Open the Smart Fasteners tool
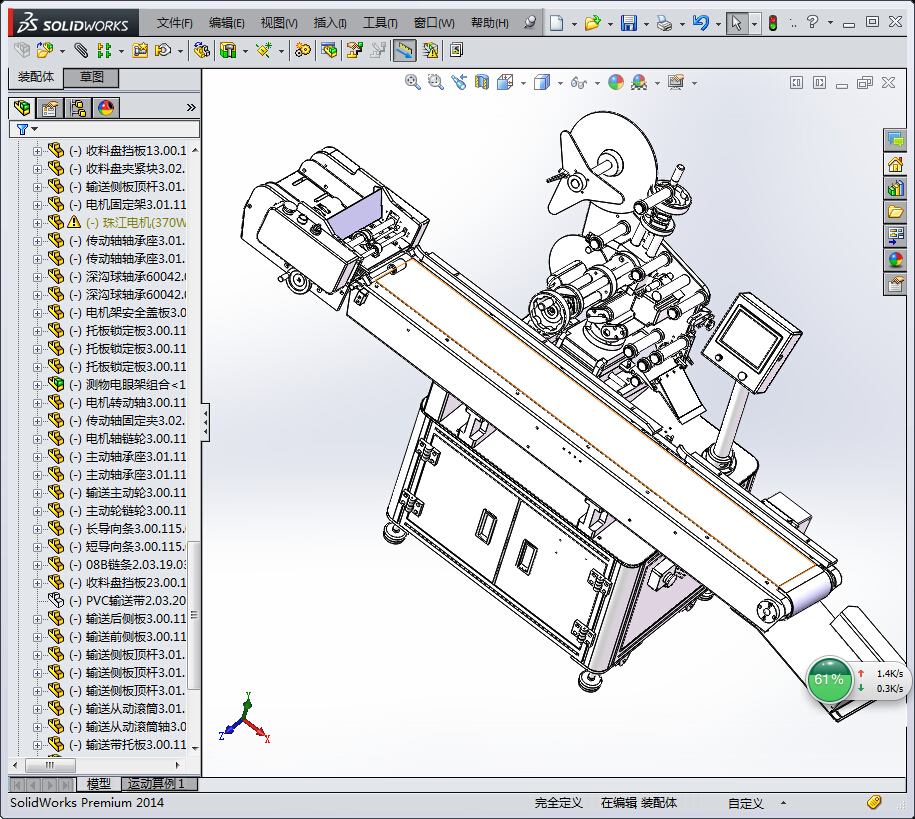This screenshot has width=915, height=819. coord(140,51)
